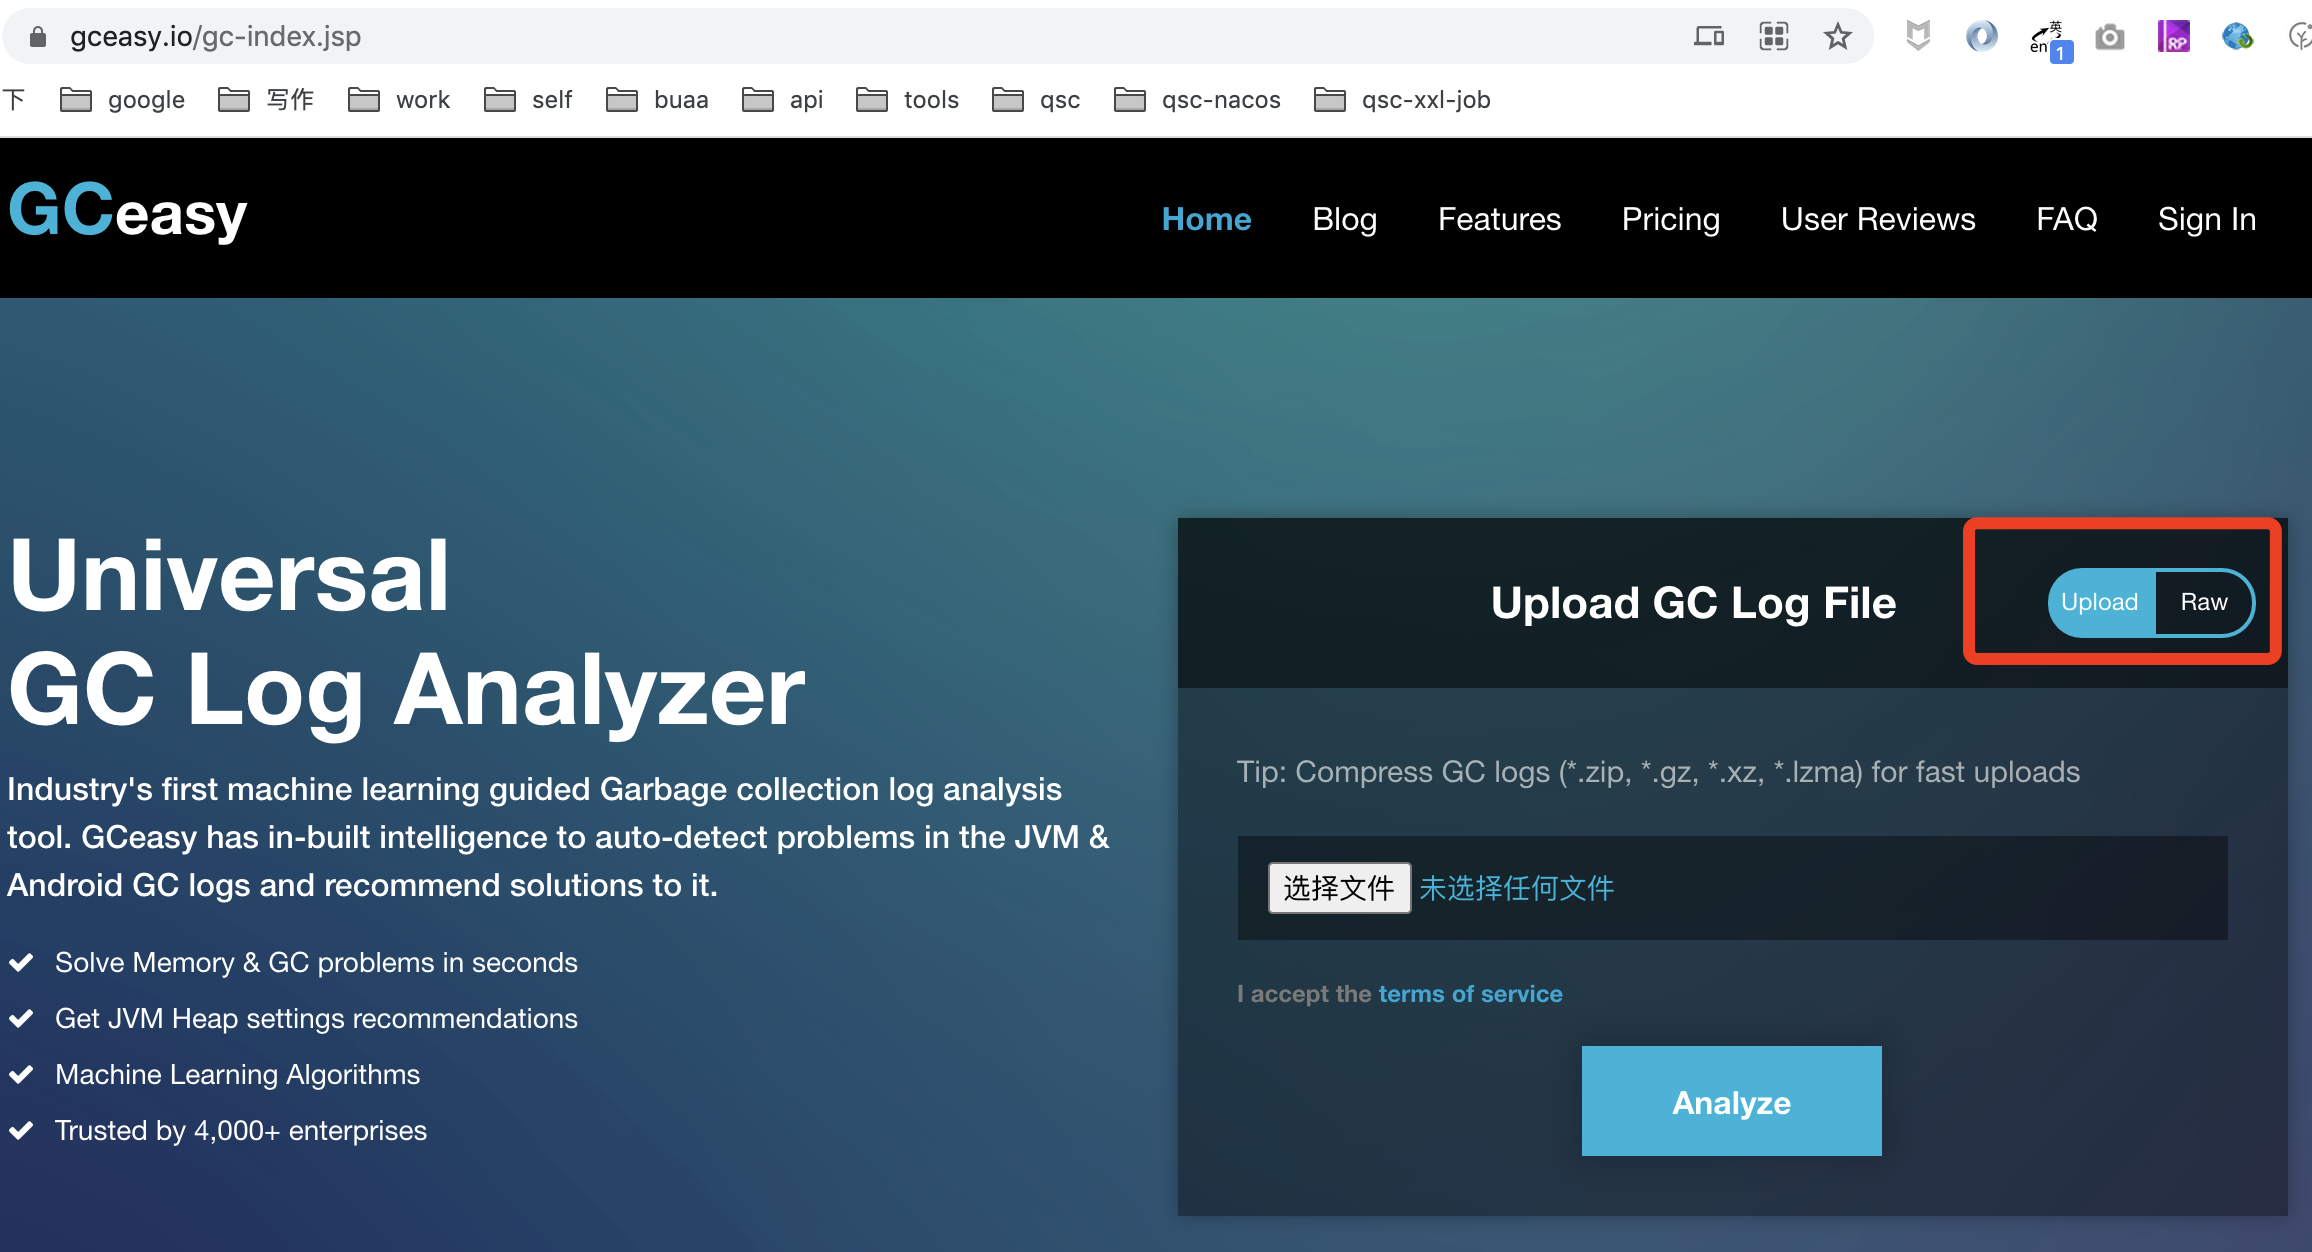Click the camera screenshot extension icon

2110,38
